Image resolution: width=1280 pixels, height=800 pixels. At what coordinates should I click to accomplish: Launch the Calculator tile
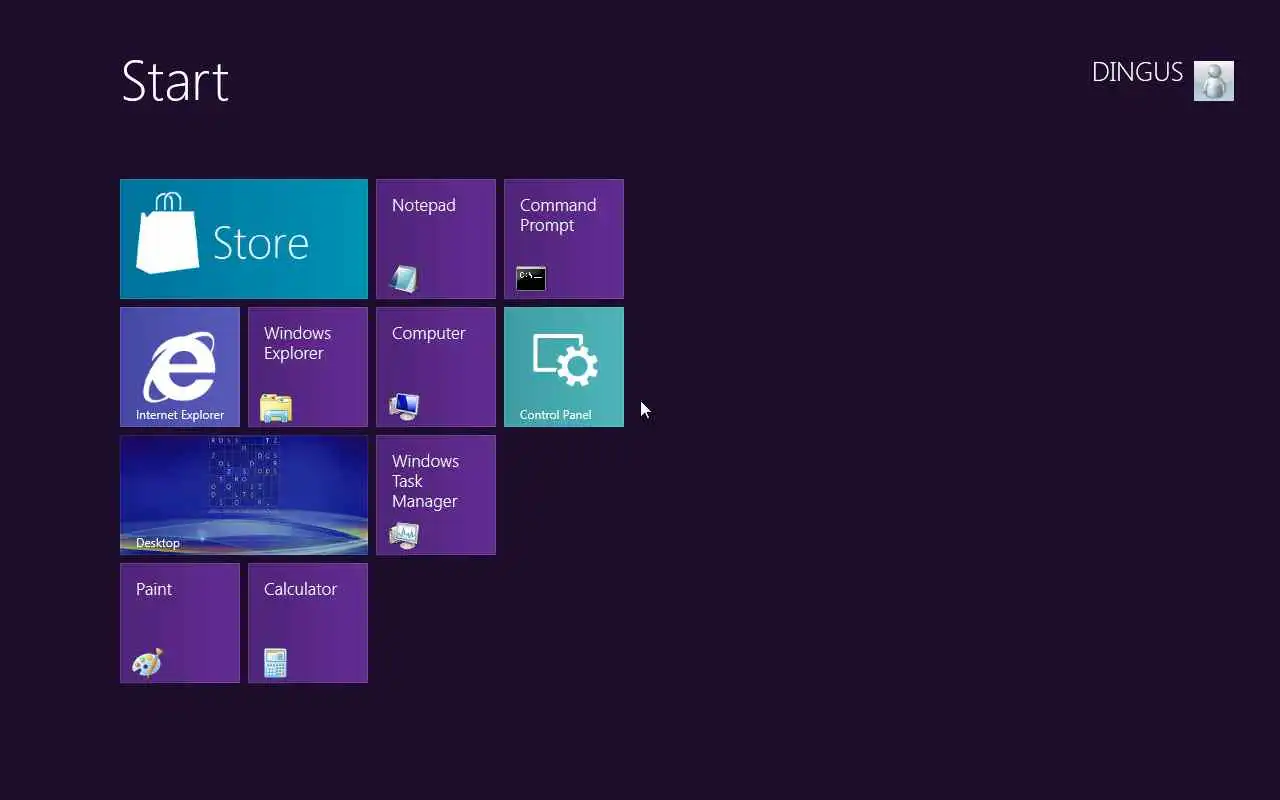tap(308, 623)
